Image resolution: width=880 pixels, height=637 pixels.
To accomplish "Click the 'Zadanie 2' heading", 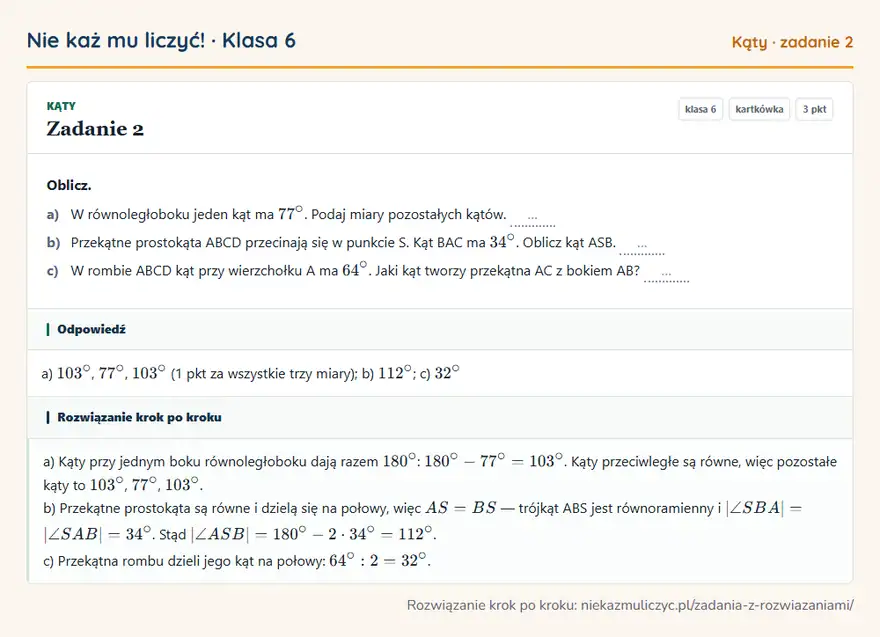I will tap(95, 129).
